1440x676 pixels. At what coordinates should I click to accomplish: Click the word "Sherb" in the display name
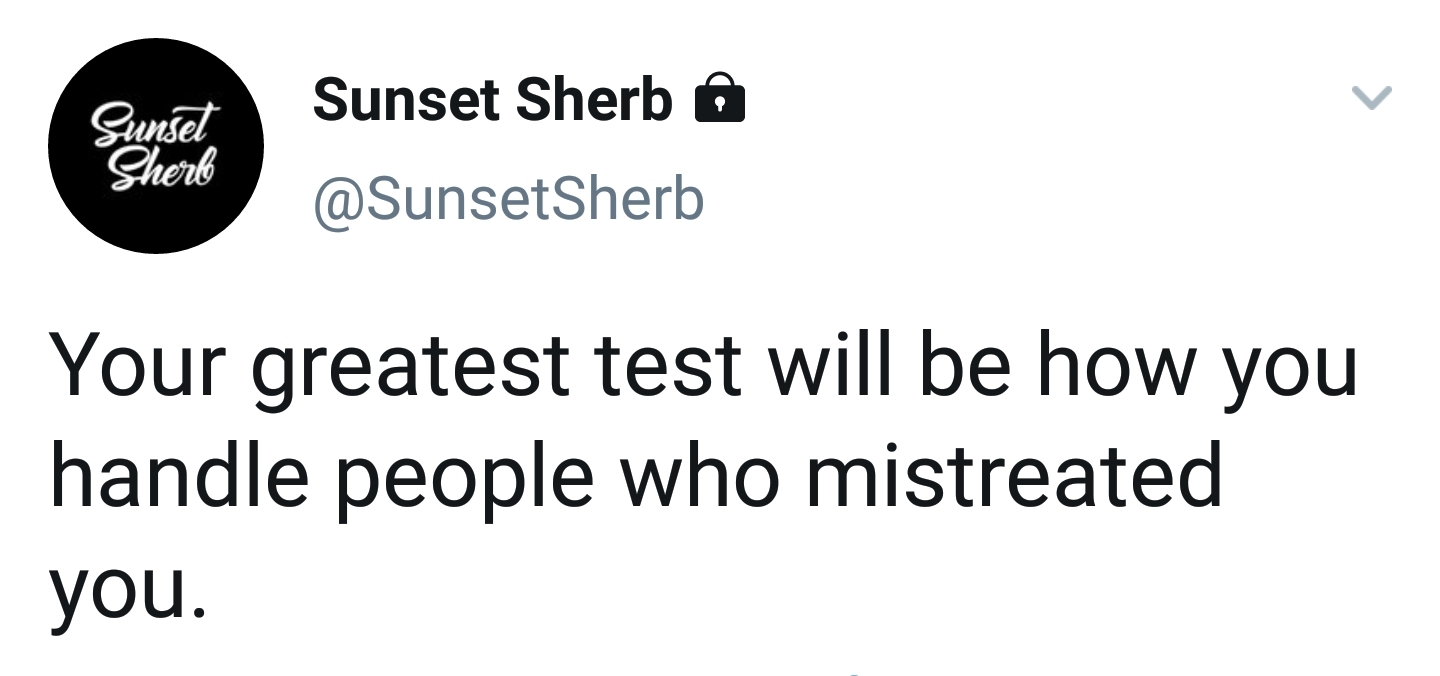click(593, 99)
